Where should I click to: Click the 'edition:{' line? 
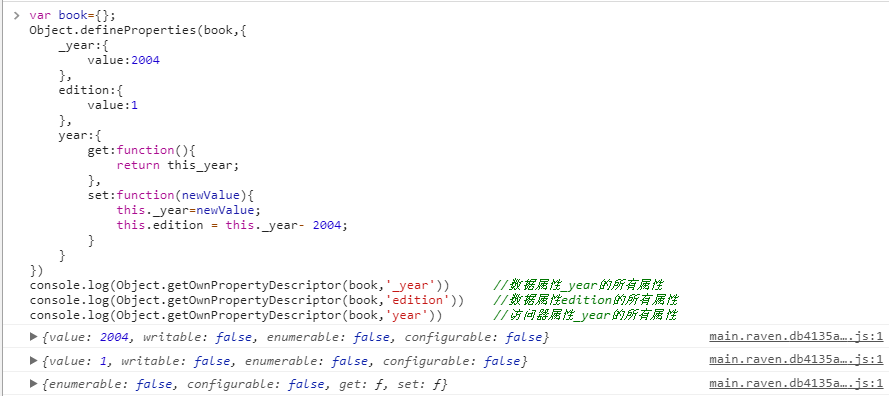point(91,90)
